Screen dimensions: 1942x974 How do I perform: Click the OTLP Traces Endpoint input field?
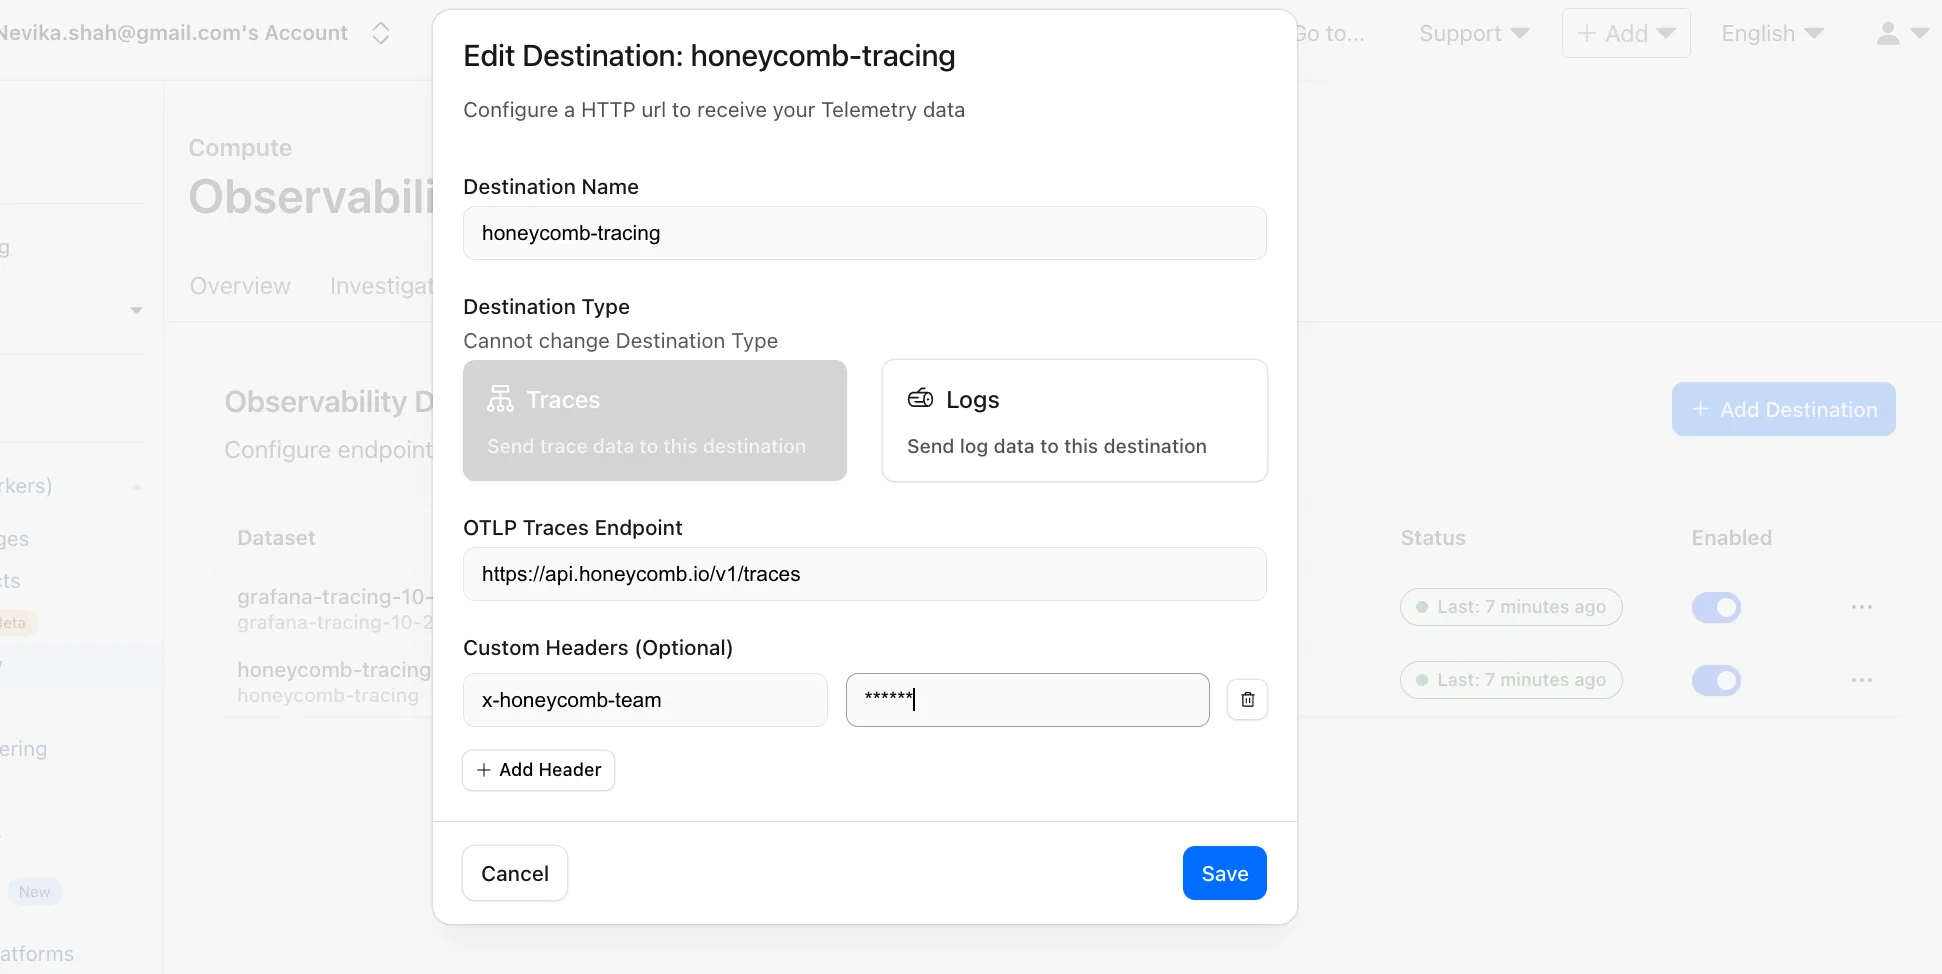pos(864,574)
